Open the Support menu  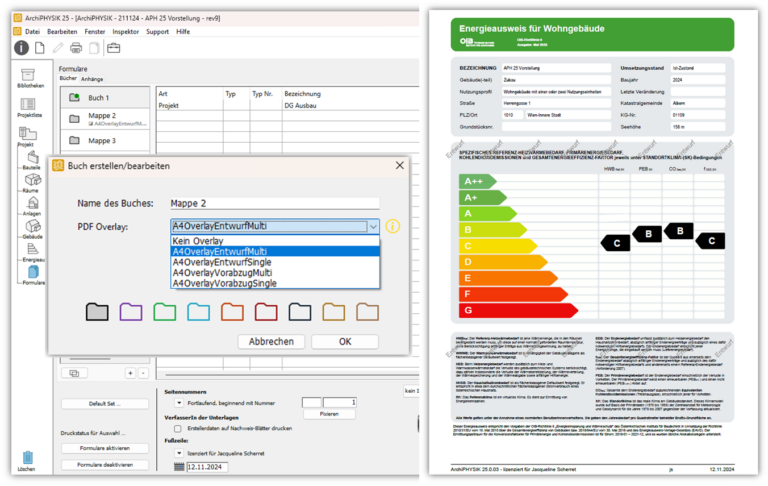click(x=157, y=31)
